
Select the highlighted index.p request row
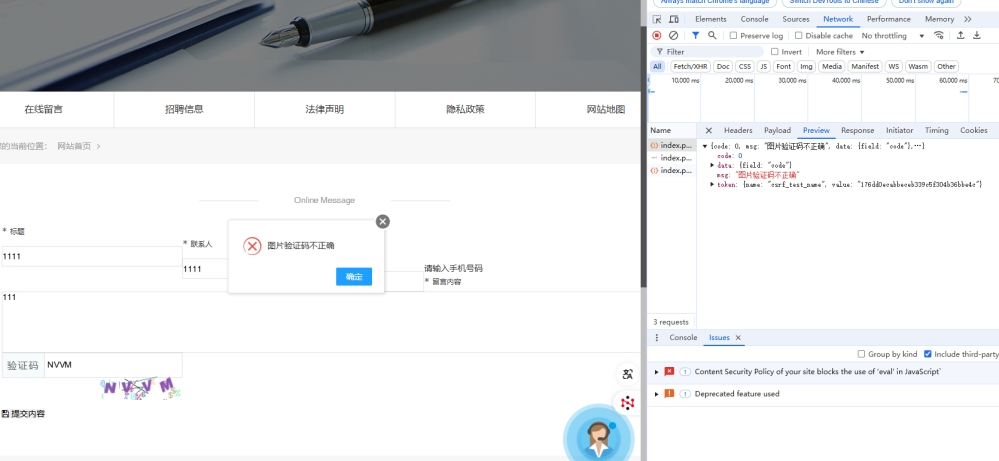tap(672, 146)
